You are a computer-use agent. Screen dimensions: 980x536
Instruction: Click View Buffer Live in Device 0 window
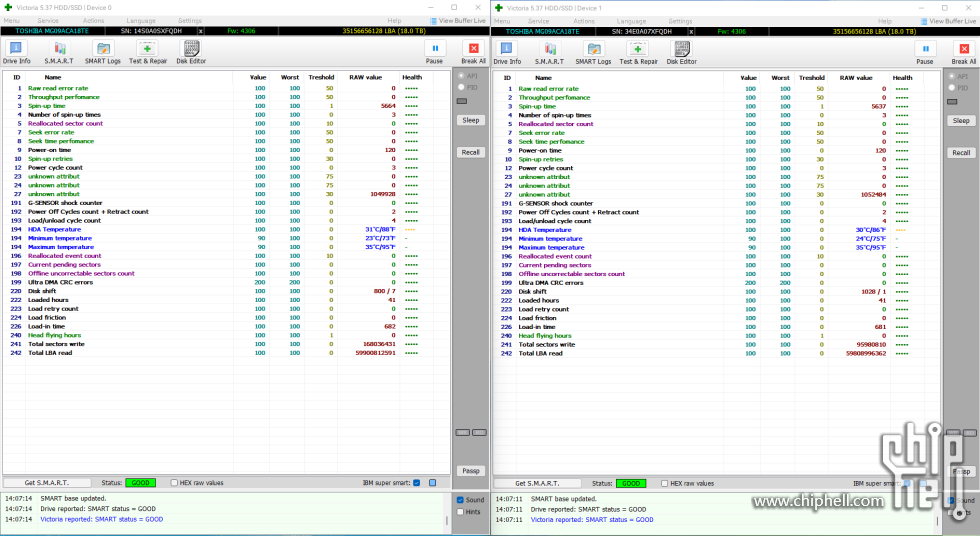pyautogui.click(x=458, y=21)
